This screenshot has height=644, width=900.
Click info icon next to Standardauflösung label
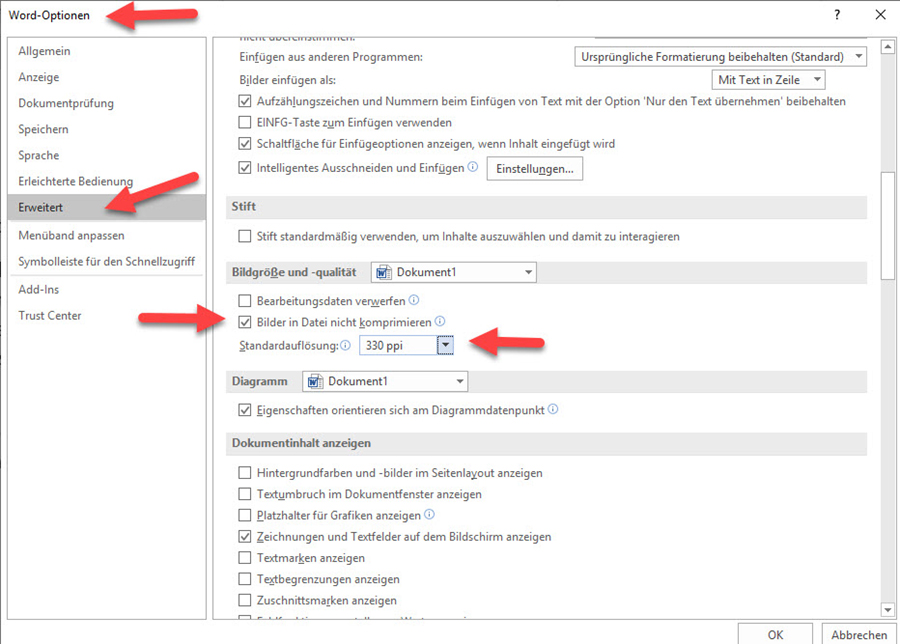[x=345, y=345]
